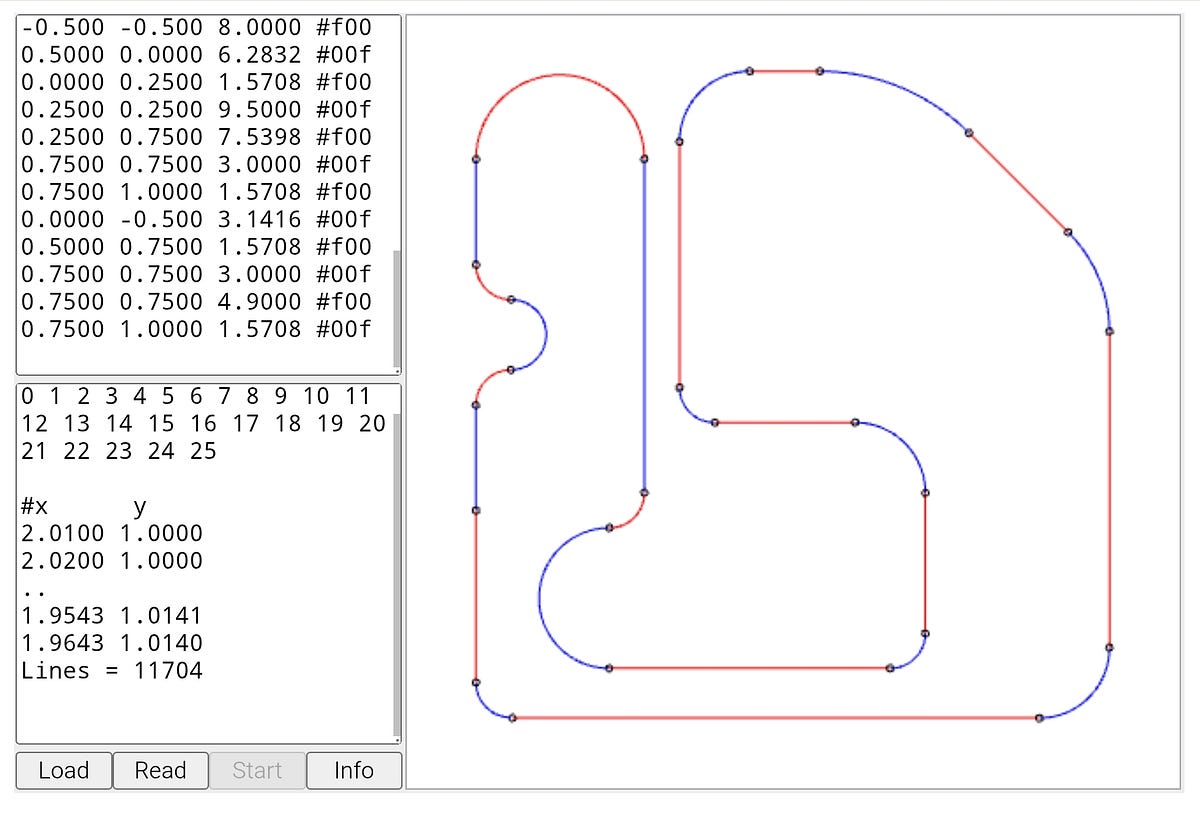Click the node marker at the bottom-right corner
The width and height of the screenshot is (1200, 820).
click(x=1108, y=647)
